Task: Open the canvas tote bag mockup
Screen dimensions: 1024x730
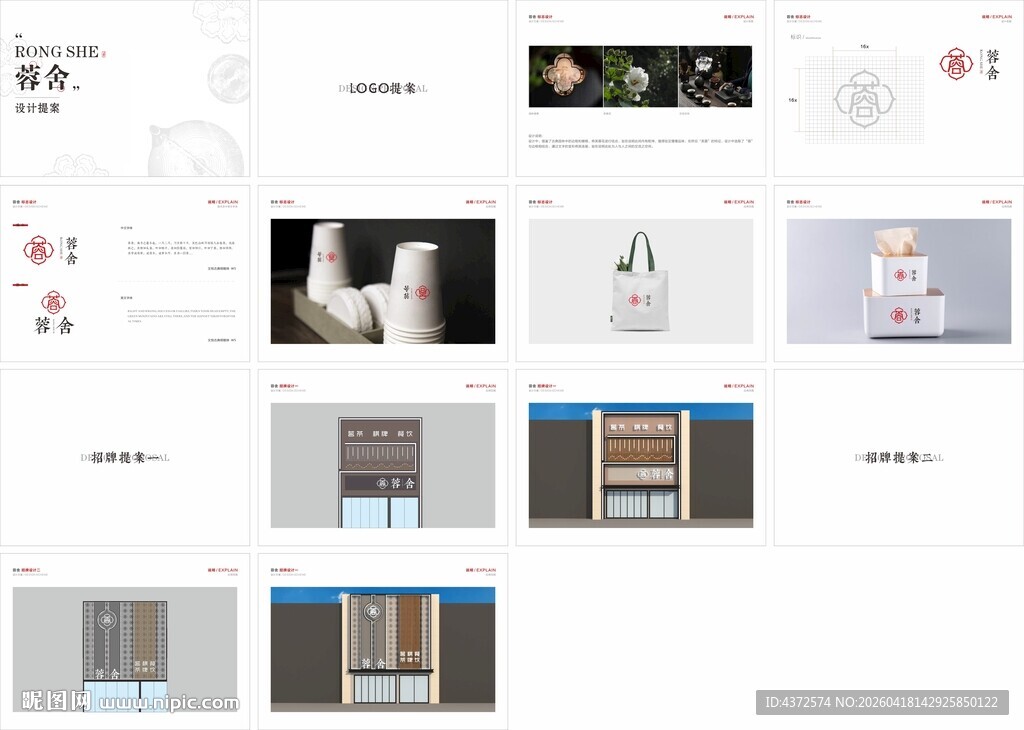Action: [x=641, y=281]
